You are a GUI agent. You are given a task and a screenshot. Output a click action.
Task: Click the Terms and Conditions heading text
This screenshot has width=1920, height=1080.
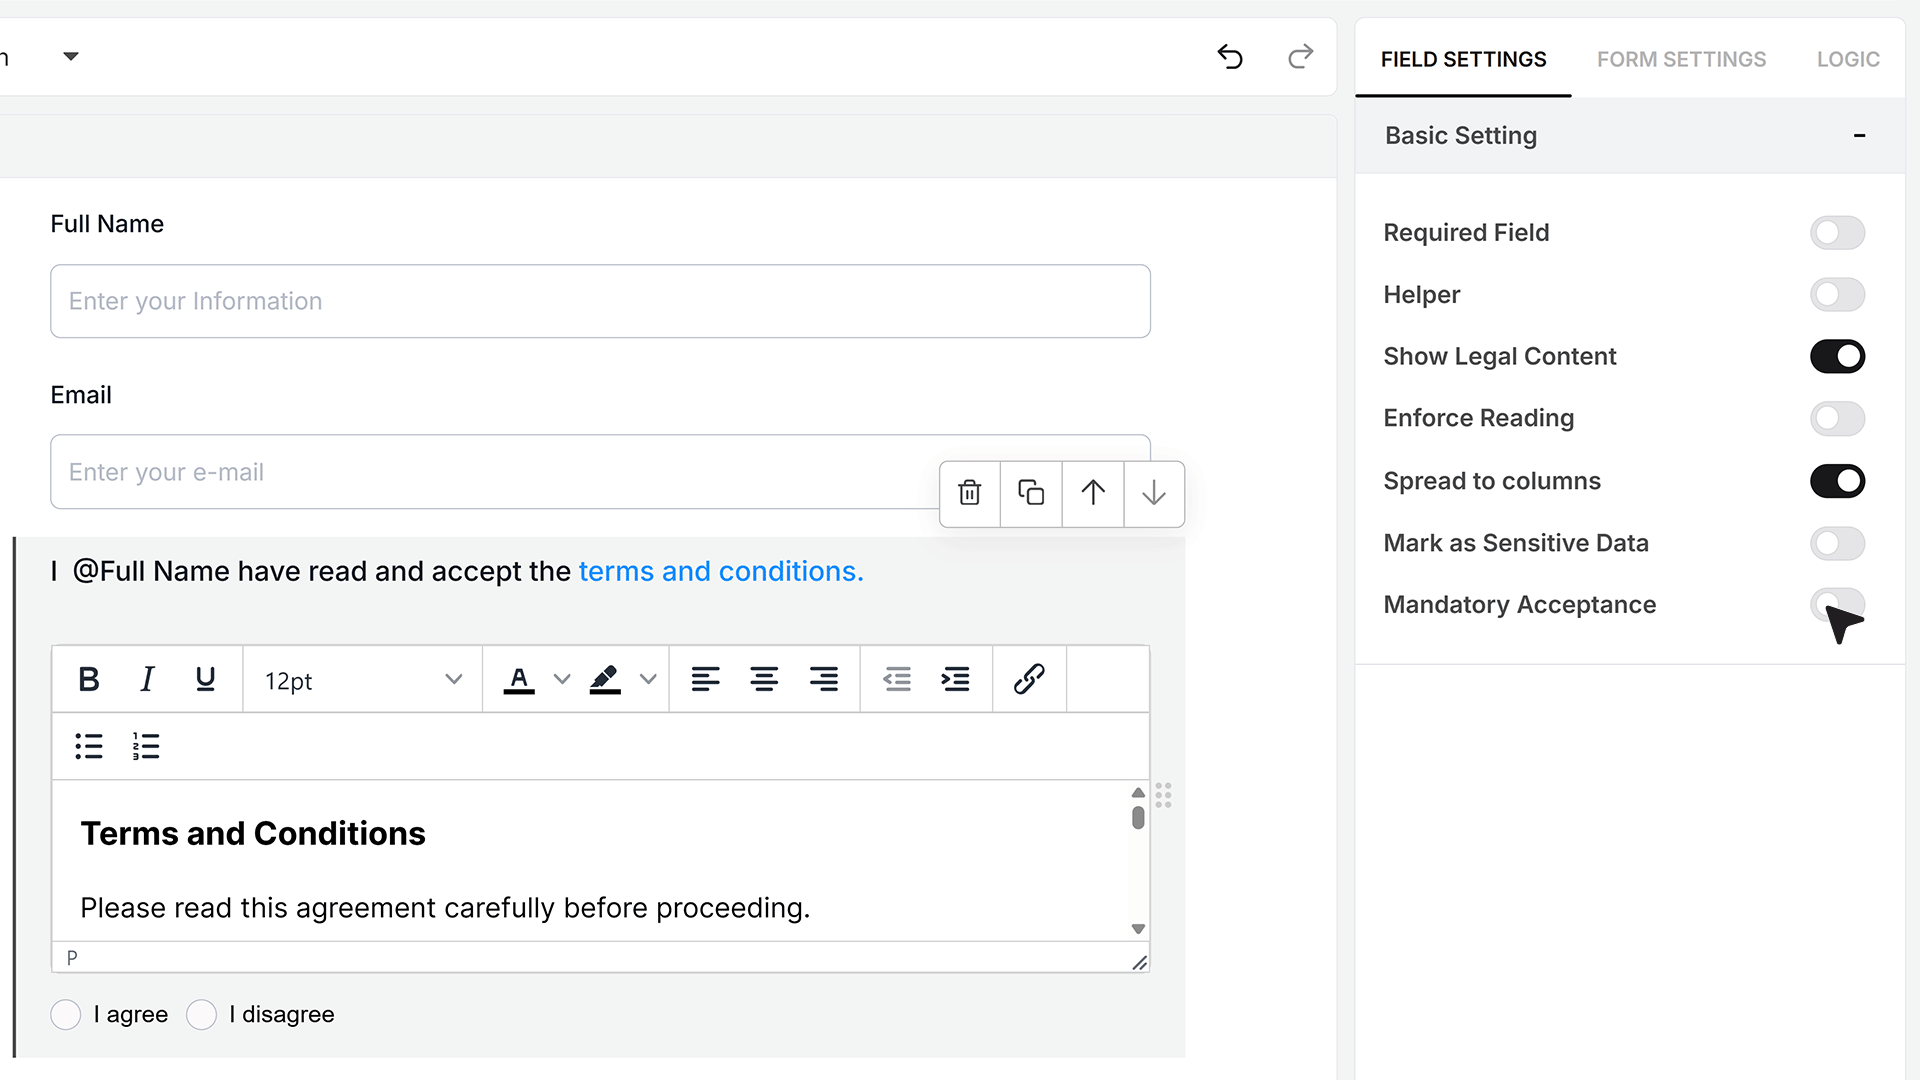(253, 833)
